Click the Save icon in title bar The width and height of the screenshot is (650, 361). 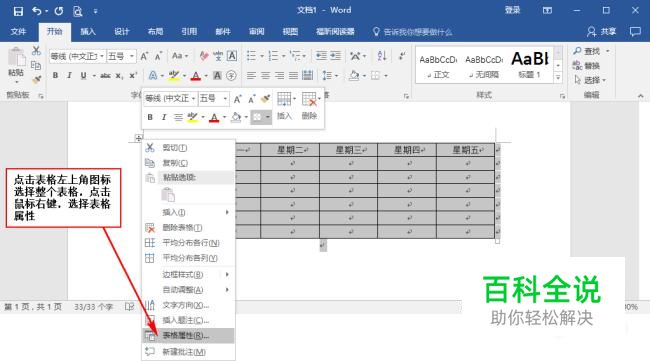(18, 11)
